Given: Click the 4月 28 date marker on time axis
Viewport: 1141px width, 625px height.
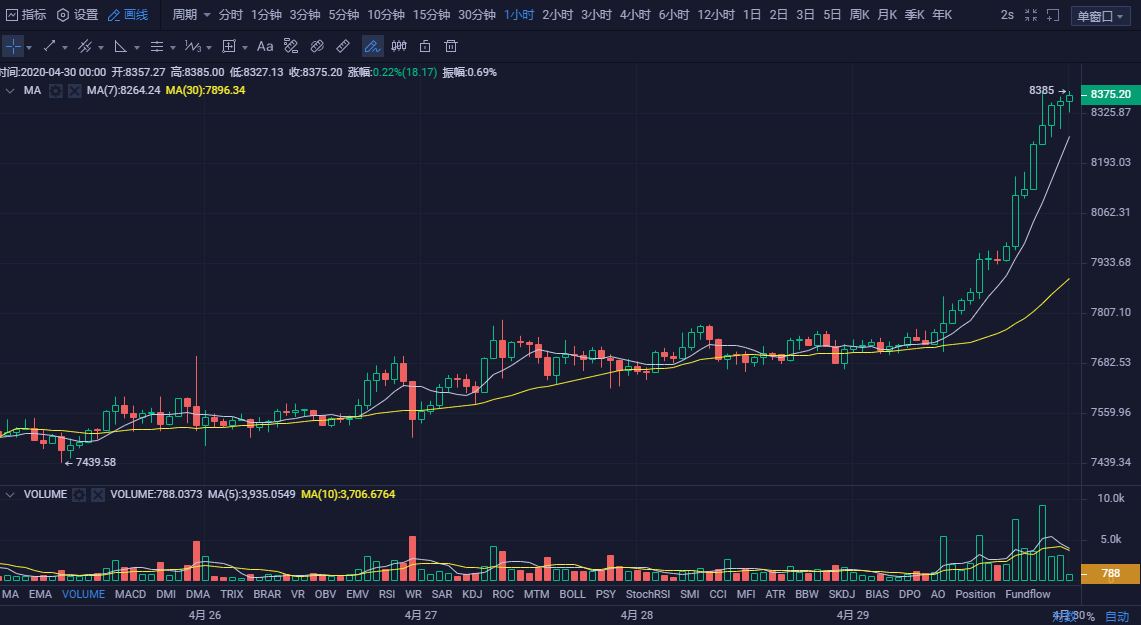Looking at the screenshot, I should (x=637, y=615).
